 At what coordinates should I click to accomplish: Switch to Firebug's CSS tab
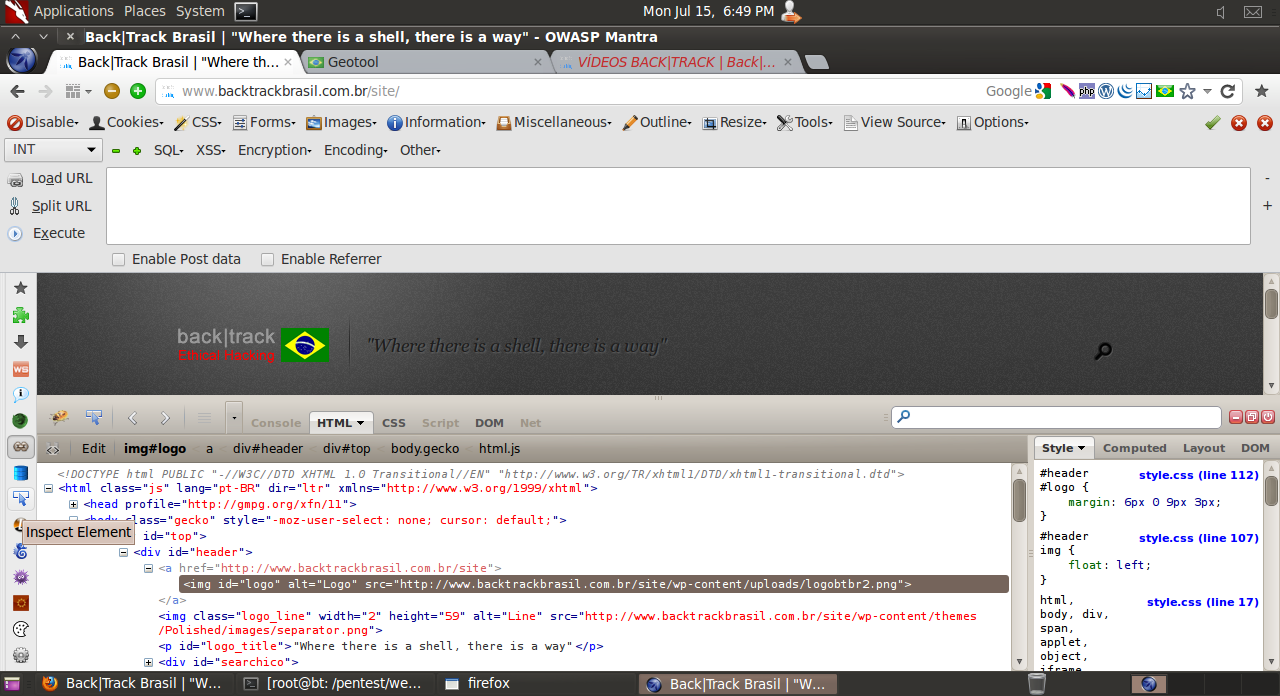click(394, 423)
